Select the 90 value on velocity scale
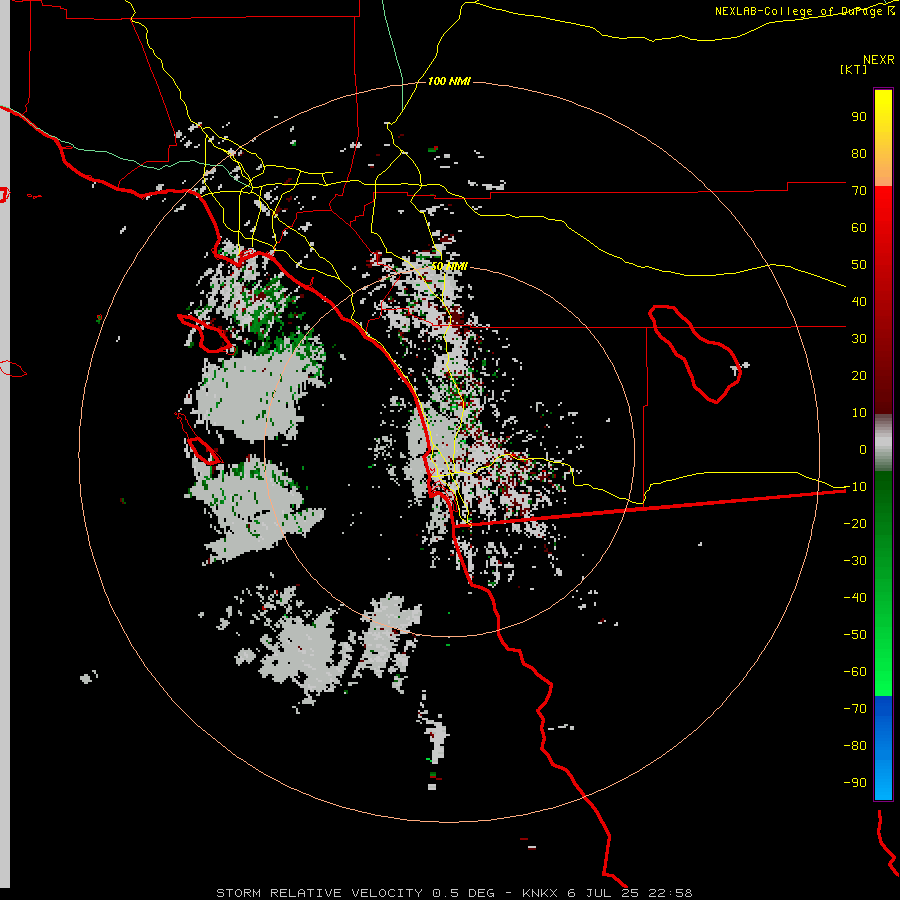The image size is (900, 900). [859, 117]
